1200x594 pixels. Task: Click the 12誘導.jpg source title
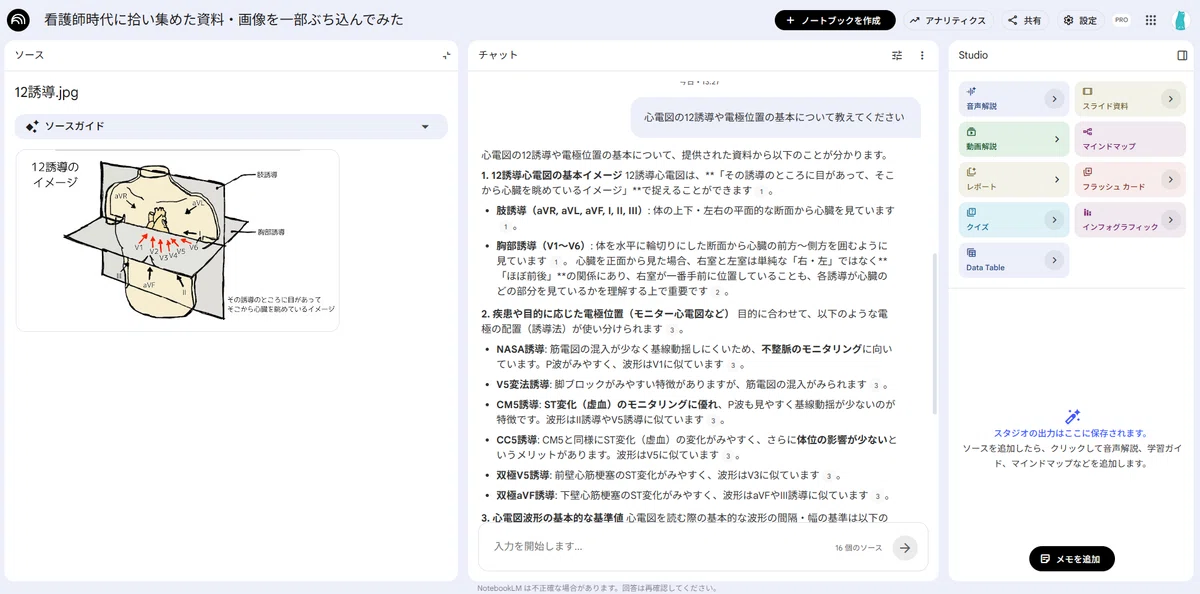coord(47,92)
